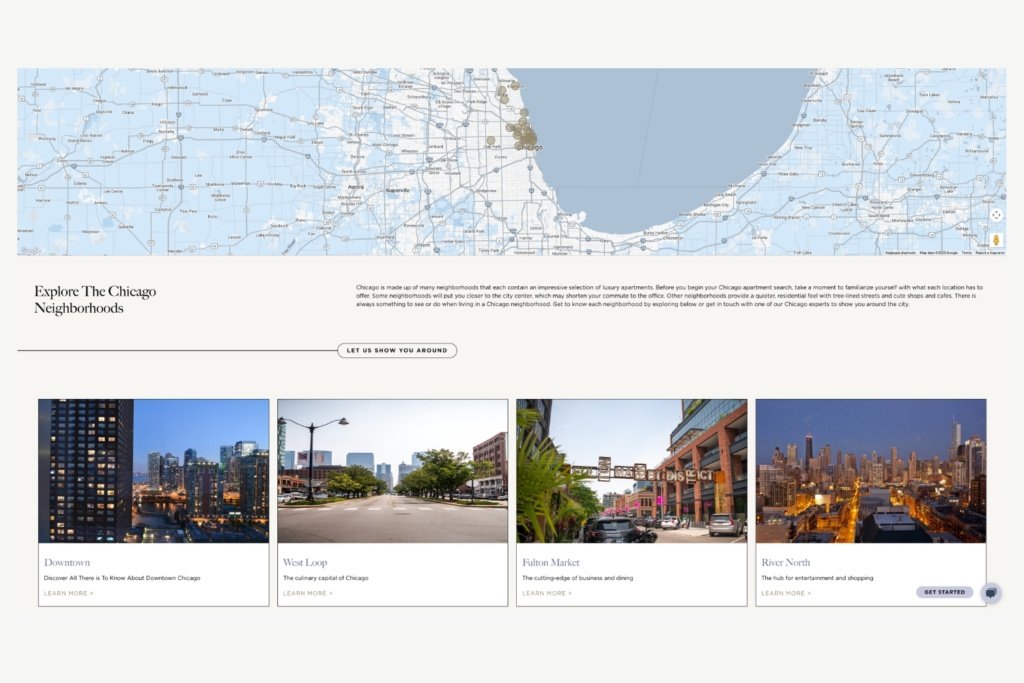Select the map marker beside Oak Park

[490, 140]
